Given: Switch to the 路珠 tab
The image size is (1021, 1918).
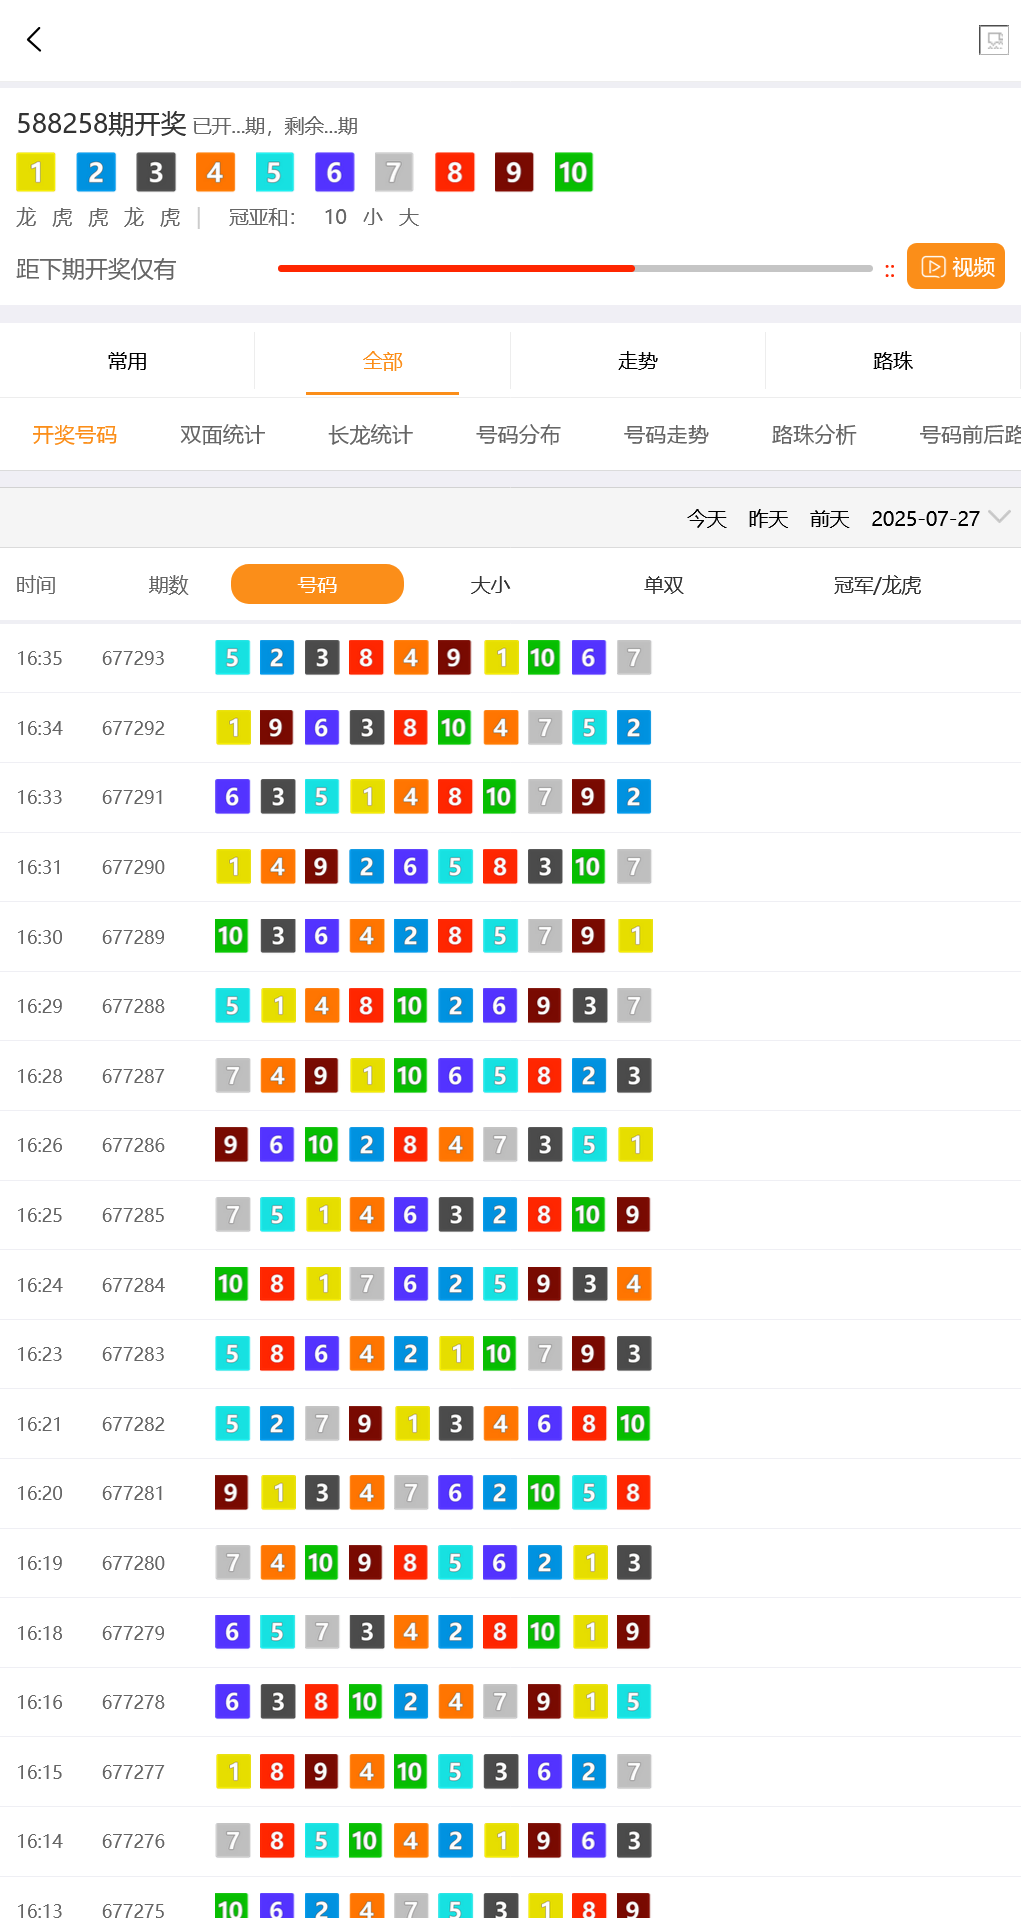Looking at the screenshot, I should [893, 361].
